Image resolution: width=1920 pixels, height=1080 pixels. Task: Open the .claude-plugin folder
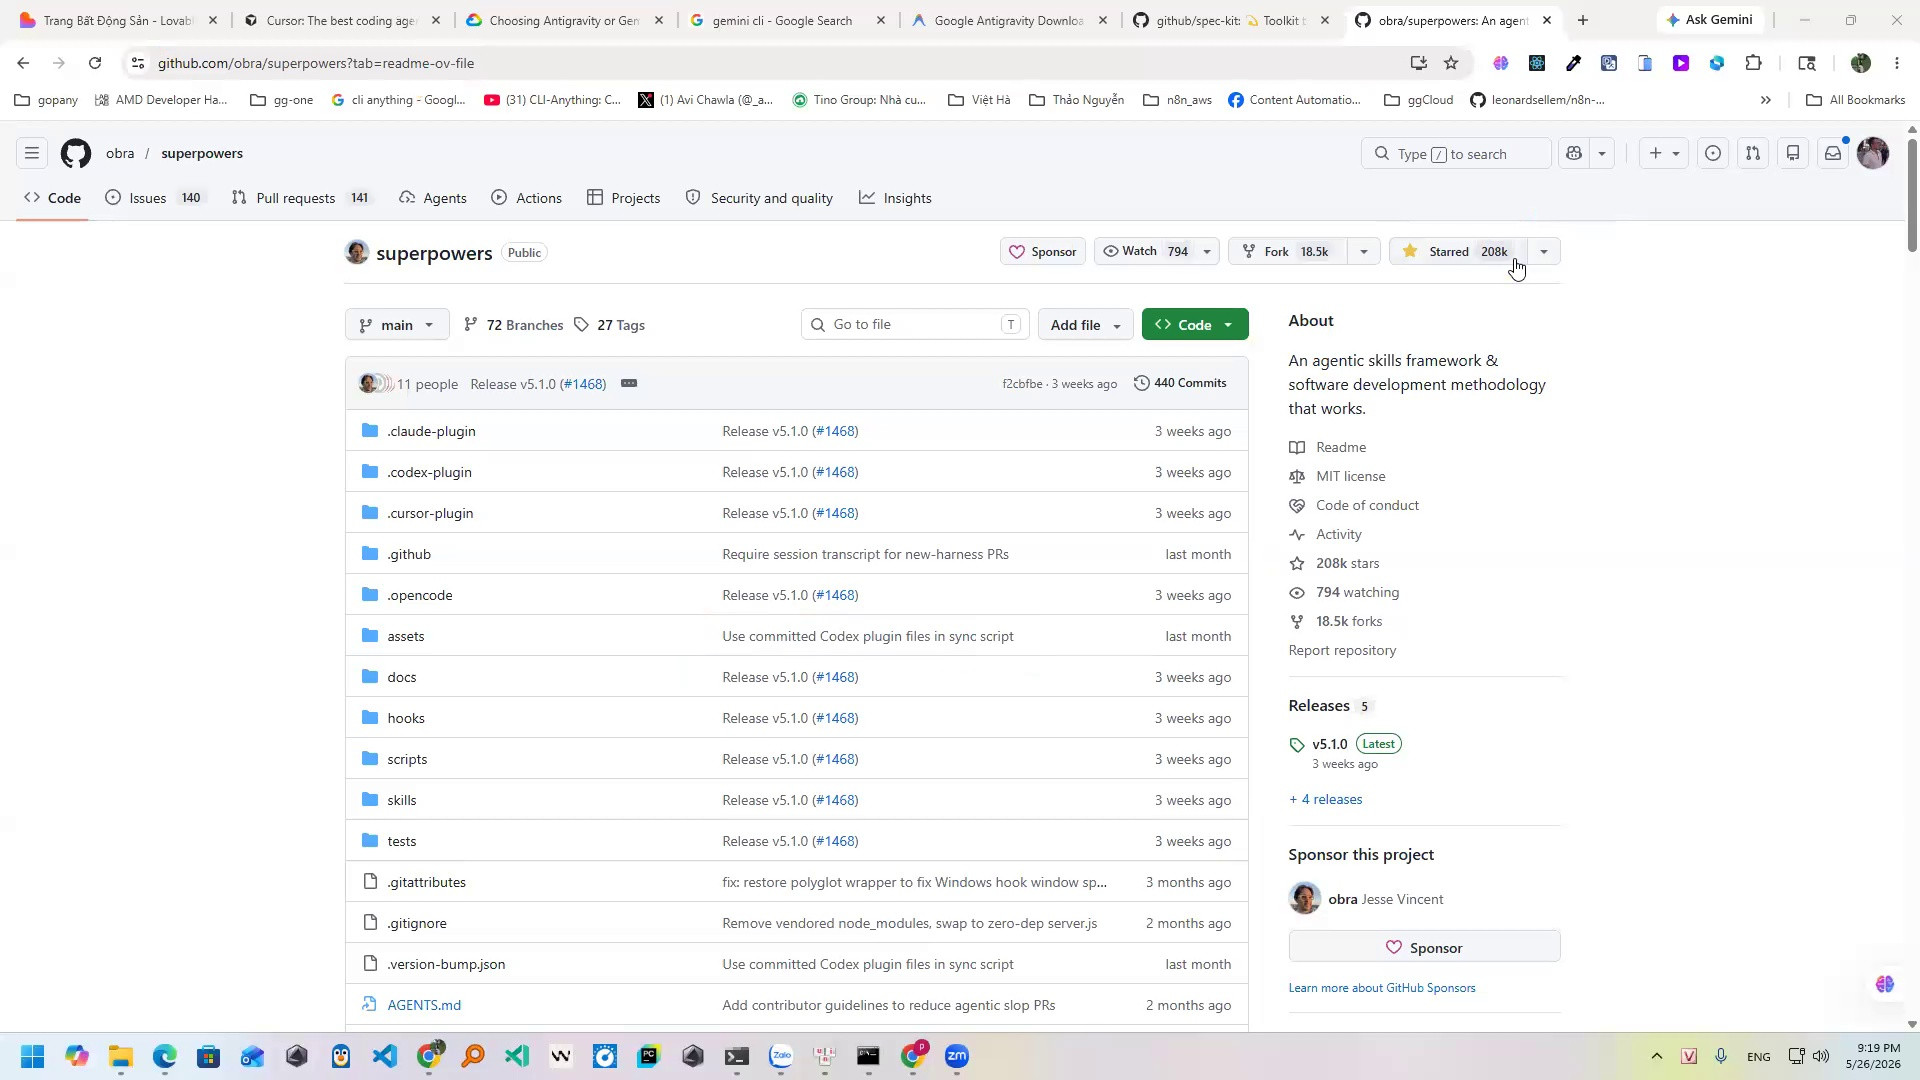[x=432, y=431]
